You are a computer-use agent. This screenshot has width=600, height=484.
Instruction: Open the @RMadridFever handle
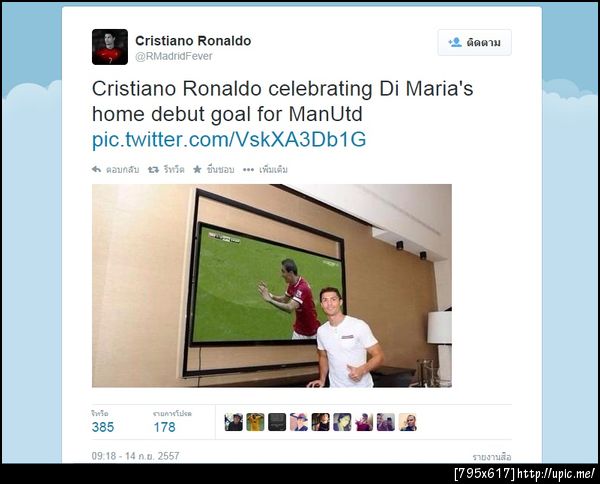click(174, 56)
